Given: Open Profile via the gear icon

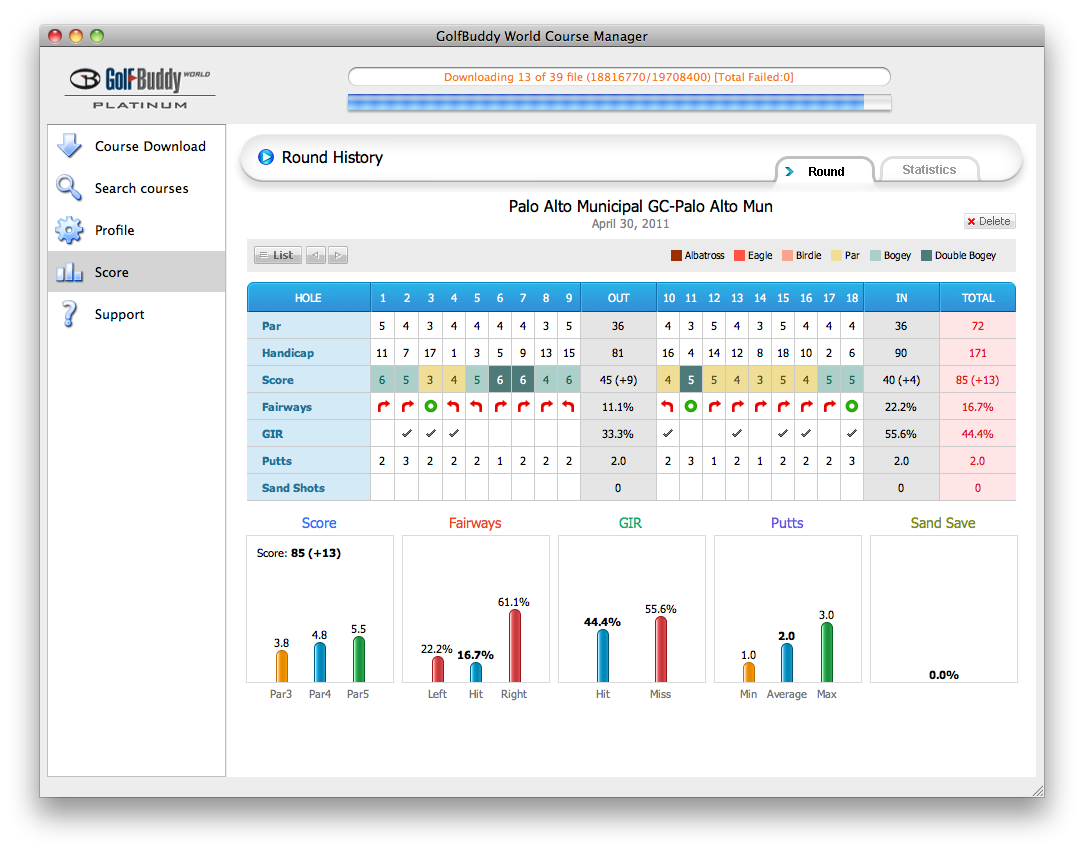Looking at the screenshot, I should pyautogui.click(x=69, y=230).
